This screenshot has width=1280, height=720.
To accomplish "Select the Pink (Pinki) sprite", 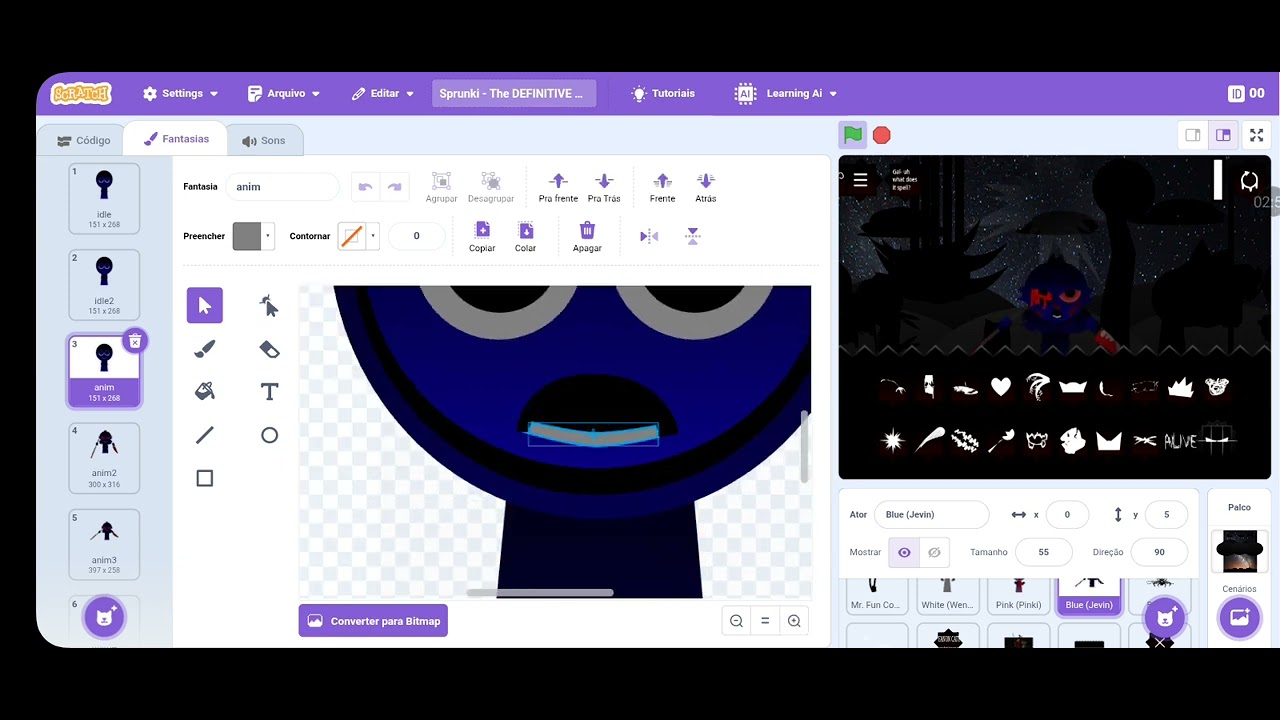I will tap(1019, 596).
